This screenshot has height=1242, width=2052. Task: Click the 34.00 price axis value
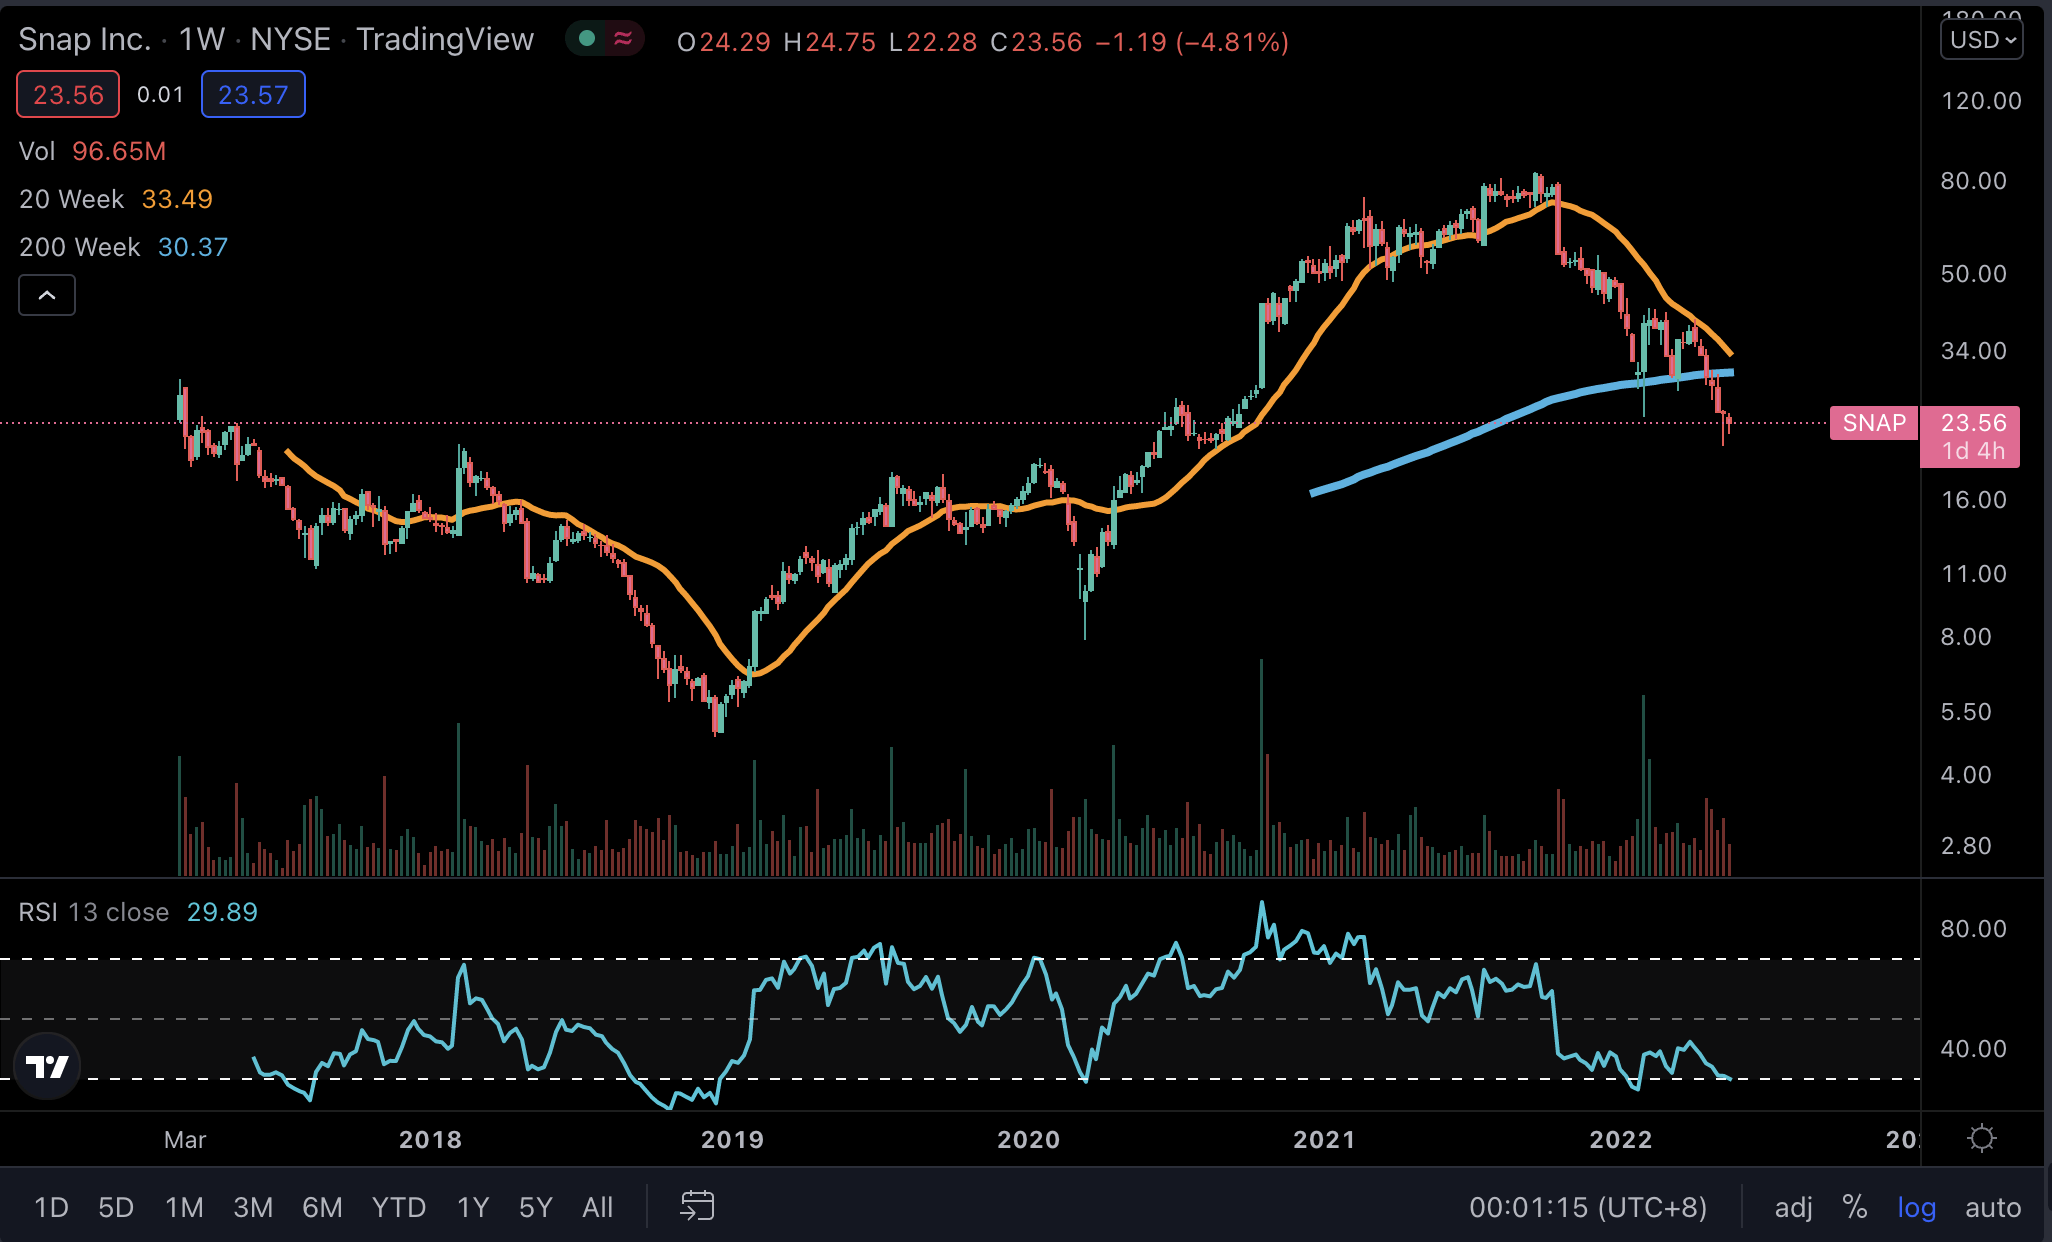pyautogui.click(x=1973, y=351)
